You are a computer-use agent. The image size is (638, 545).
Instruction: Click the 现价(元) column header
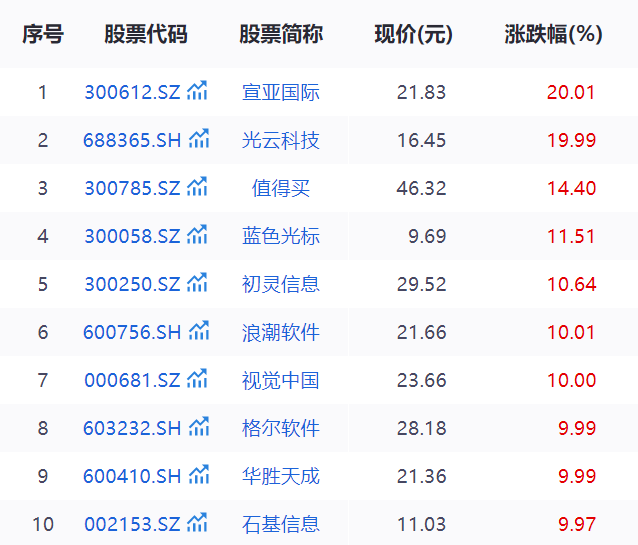413,34
